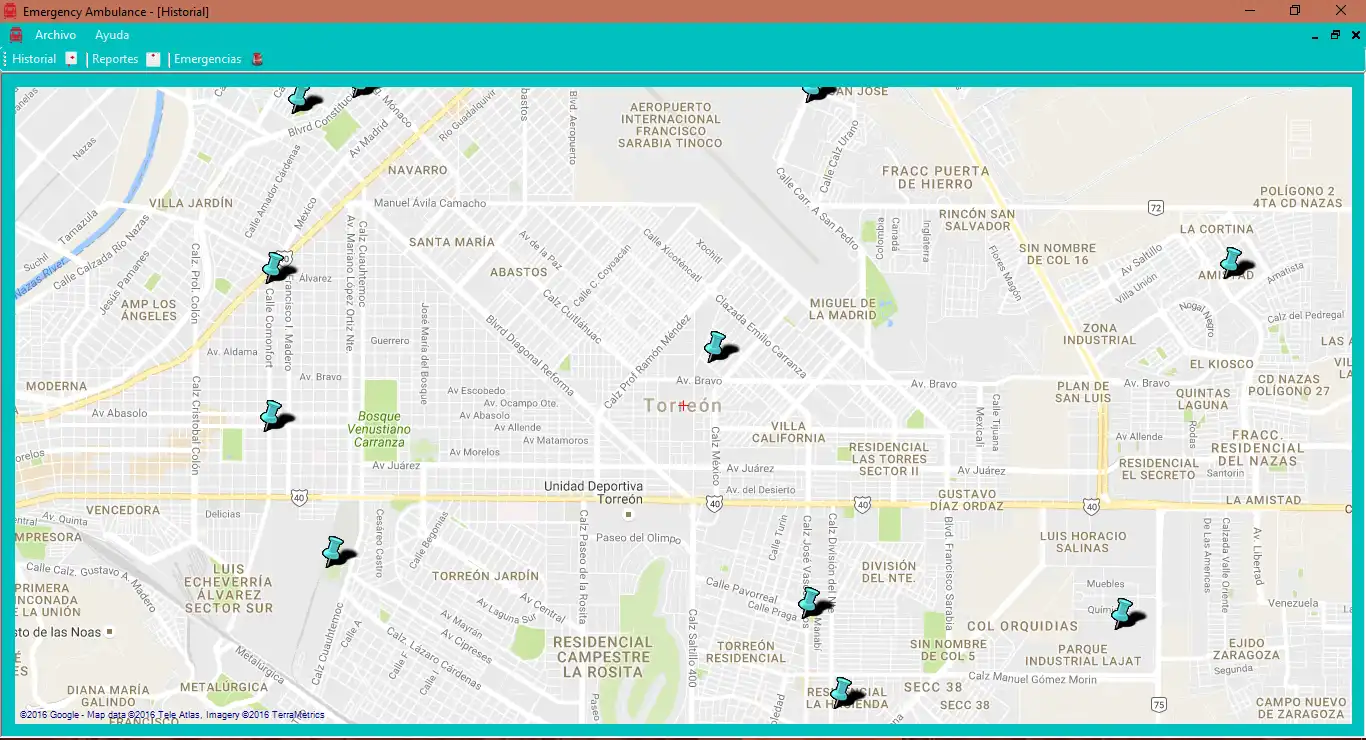The width and height of the screenshot is (1366, 740).
Task: Select the pushpin at Residencial La Hacienda
Action: pyautogui.click(x=846, y=692)
